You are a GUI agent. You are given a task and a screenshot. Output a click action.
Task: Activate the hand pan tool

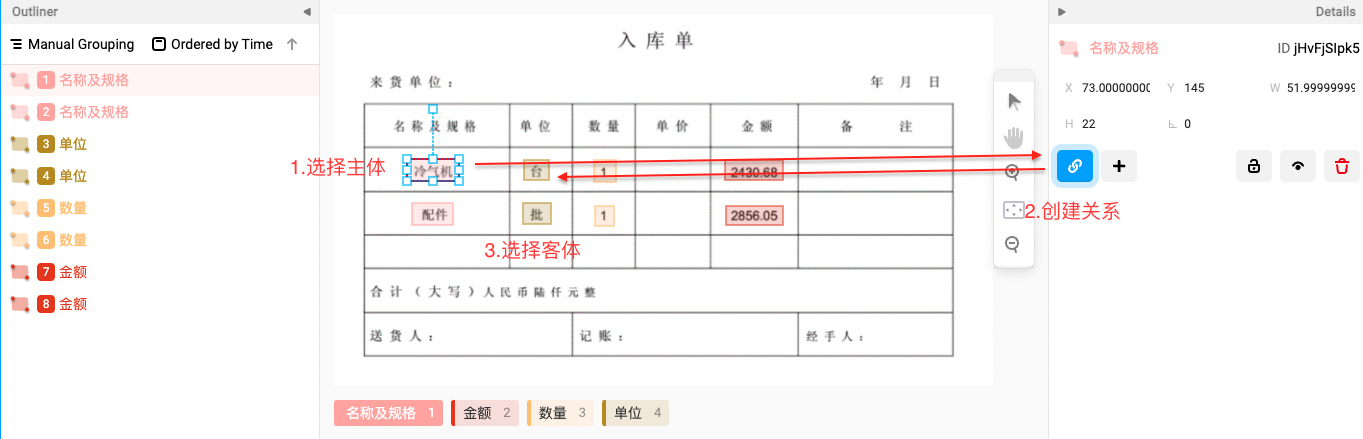1014,136
